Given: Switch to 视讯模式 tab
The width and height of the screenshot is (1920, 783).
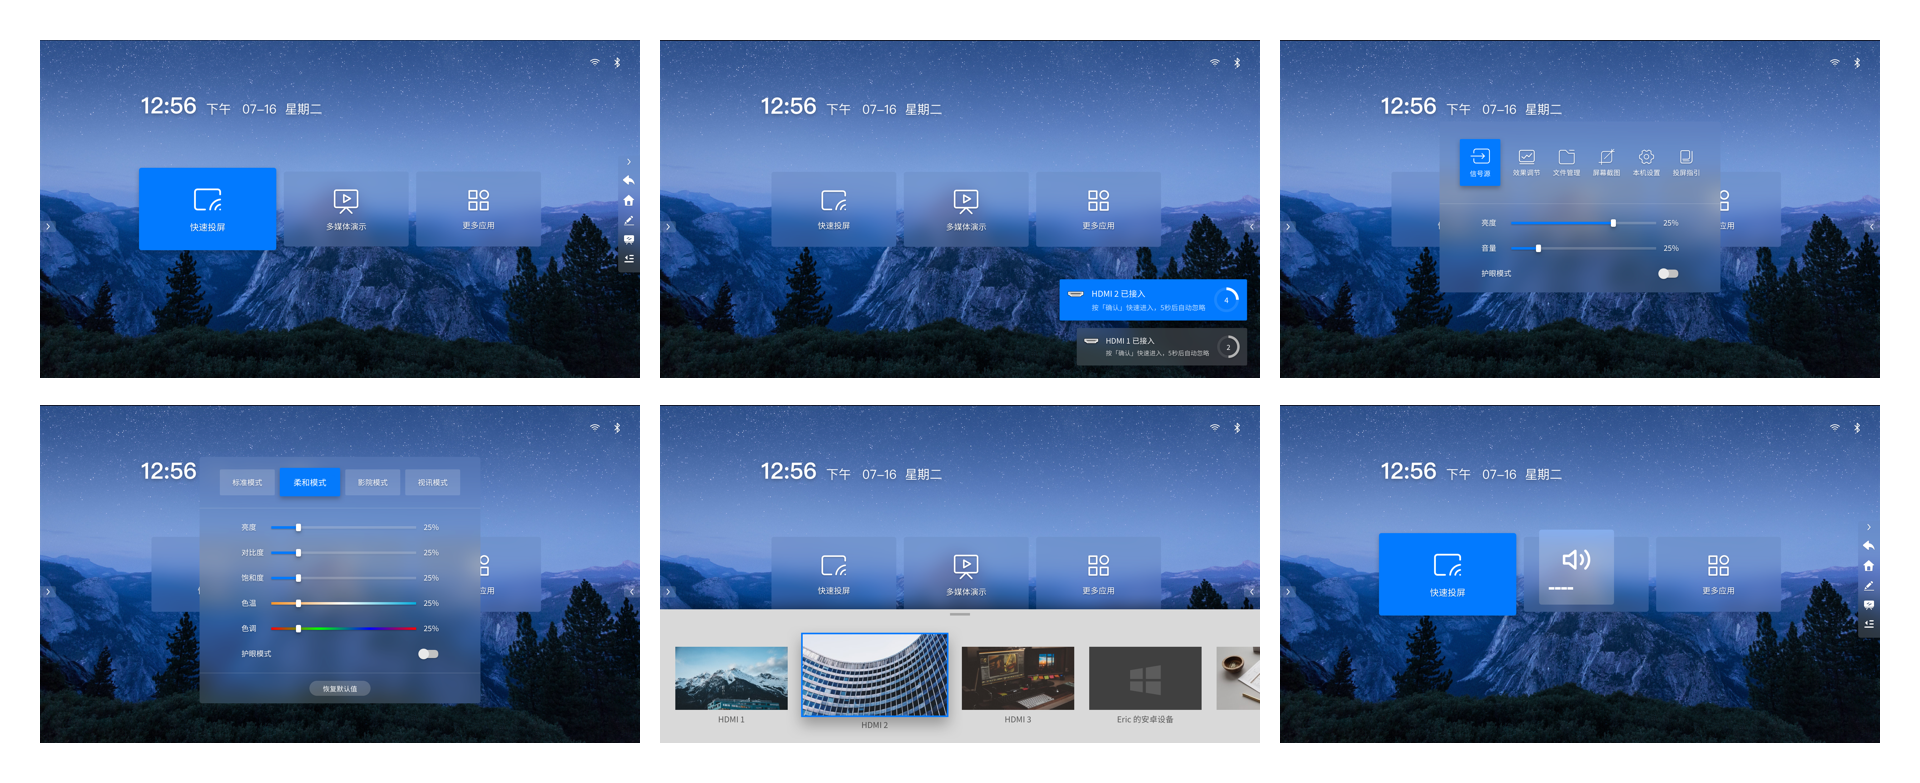Looking at the screenshot, I should [433, 482].
